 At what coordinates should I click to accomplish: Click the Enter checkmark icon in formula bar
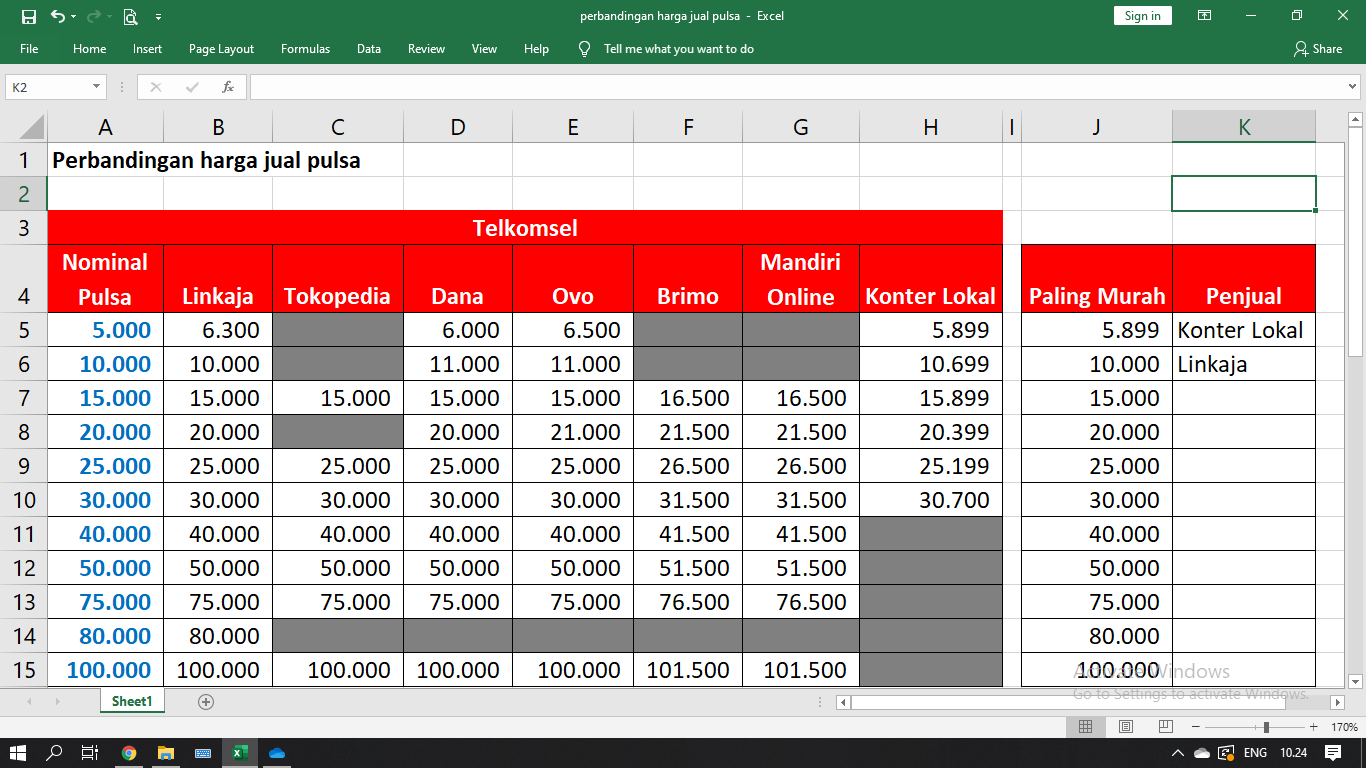click(192, 87)
